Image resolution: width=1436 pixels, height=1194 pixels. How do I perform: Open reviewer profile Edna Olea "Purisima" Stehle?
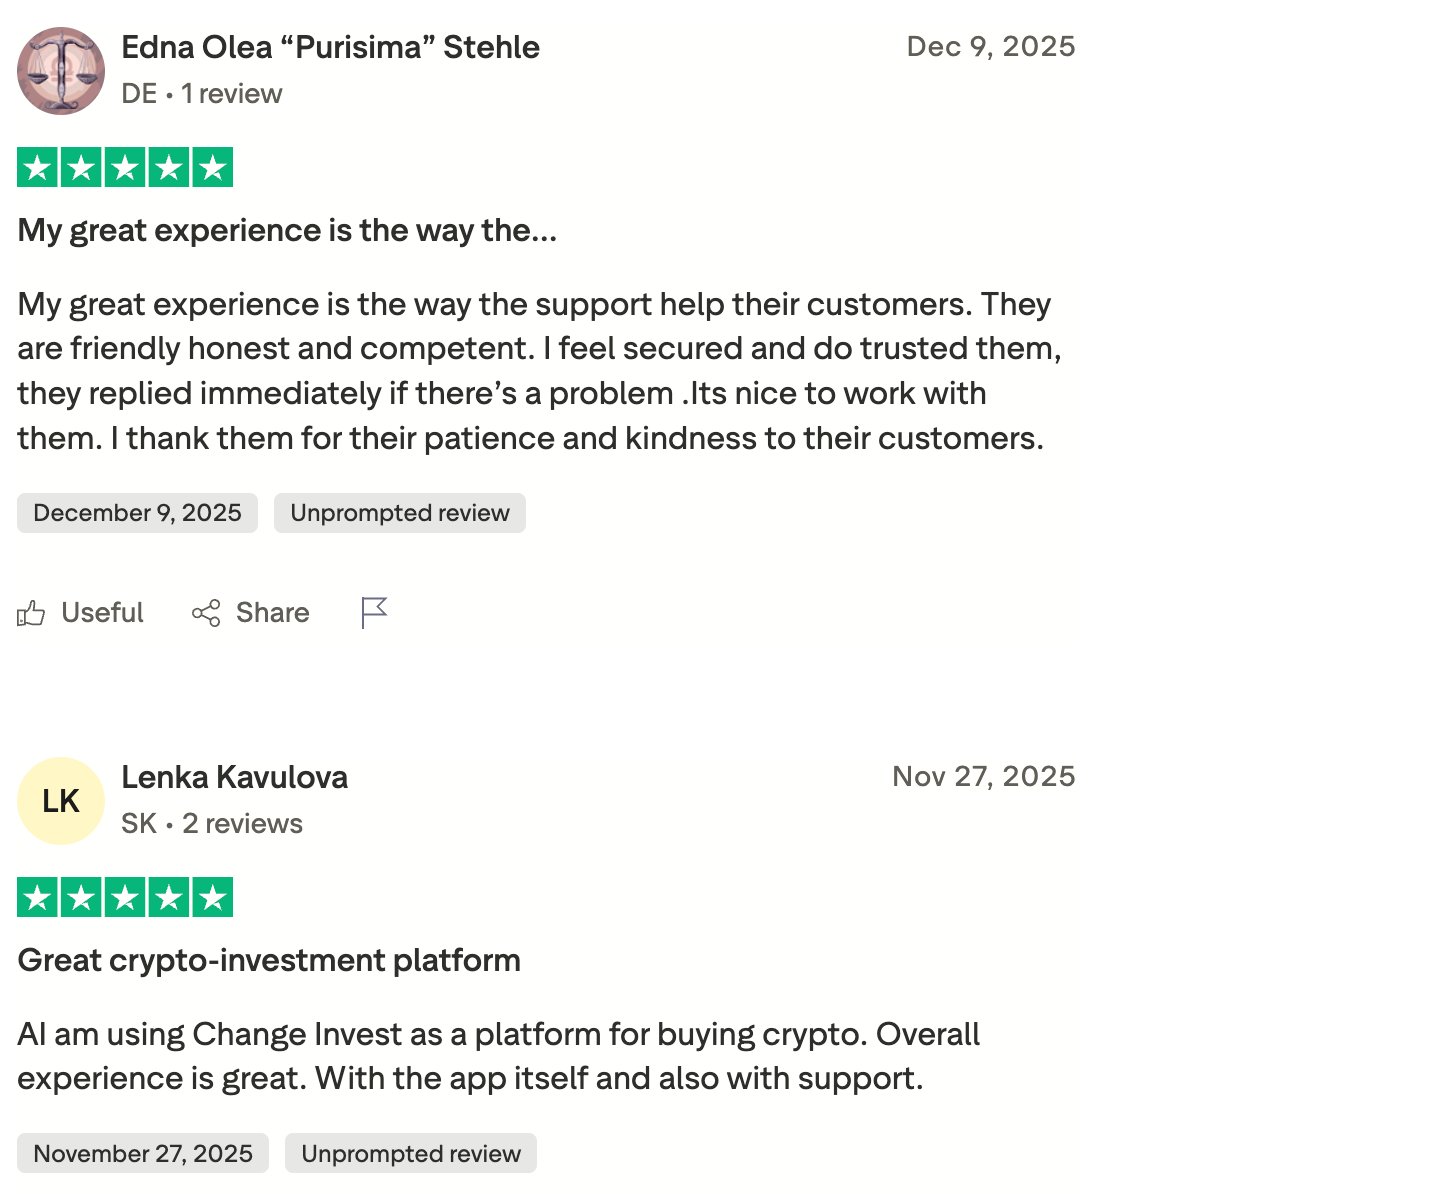330,46
